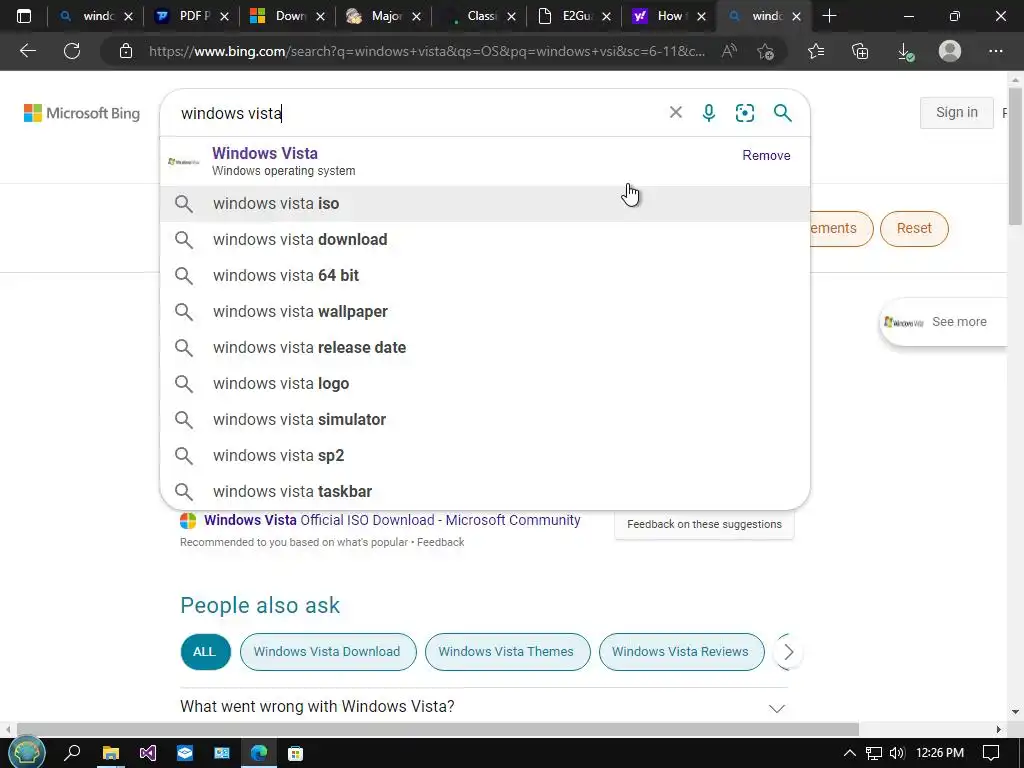Select suggestion 'windows vista 64 bit'
Image resolution: width=1024 pixels, height=768 pixels.
[x=485, y=275]
